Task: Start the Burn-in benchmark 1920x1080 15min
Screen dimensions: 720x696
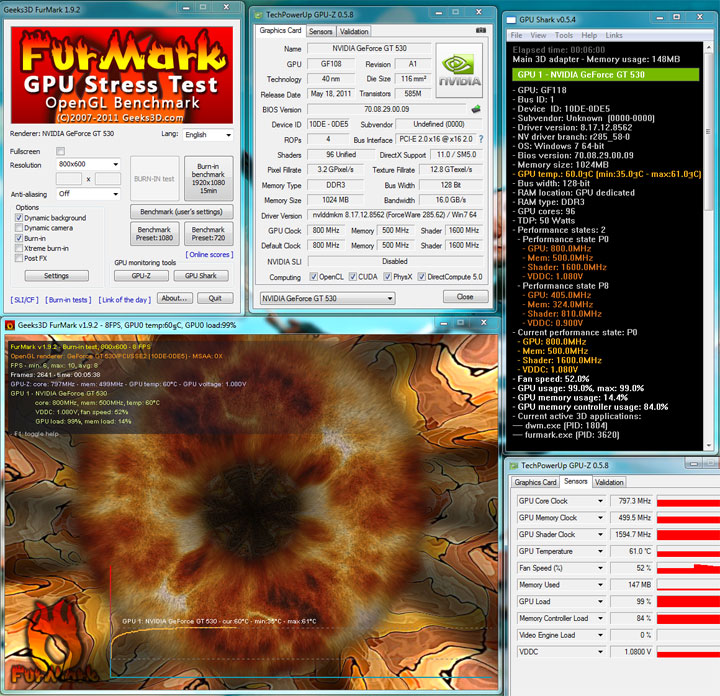Action: tap(208, 178)
